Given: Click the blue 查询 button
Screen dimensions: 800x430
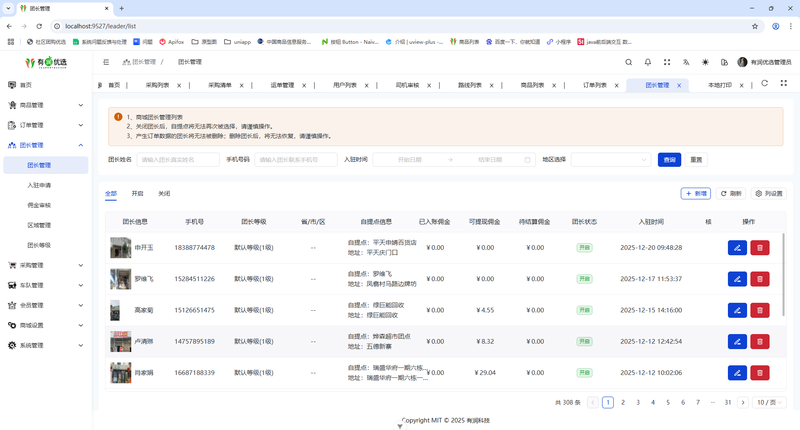Looking at the screenshot, I should [x=669, y=159].
